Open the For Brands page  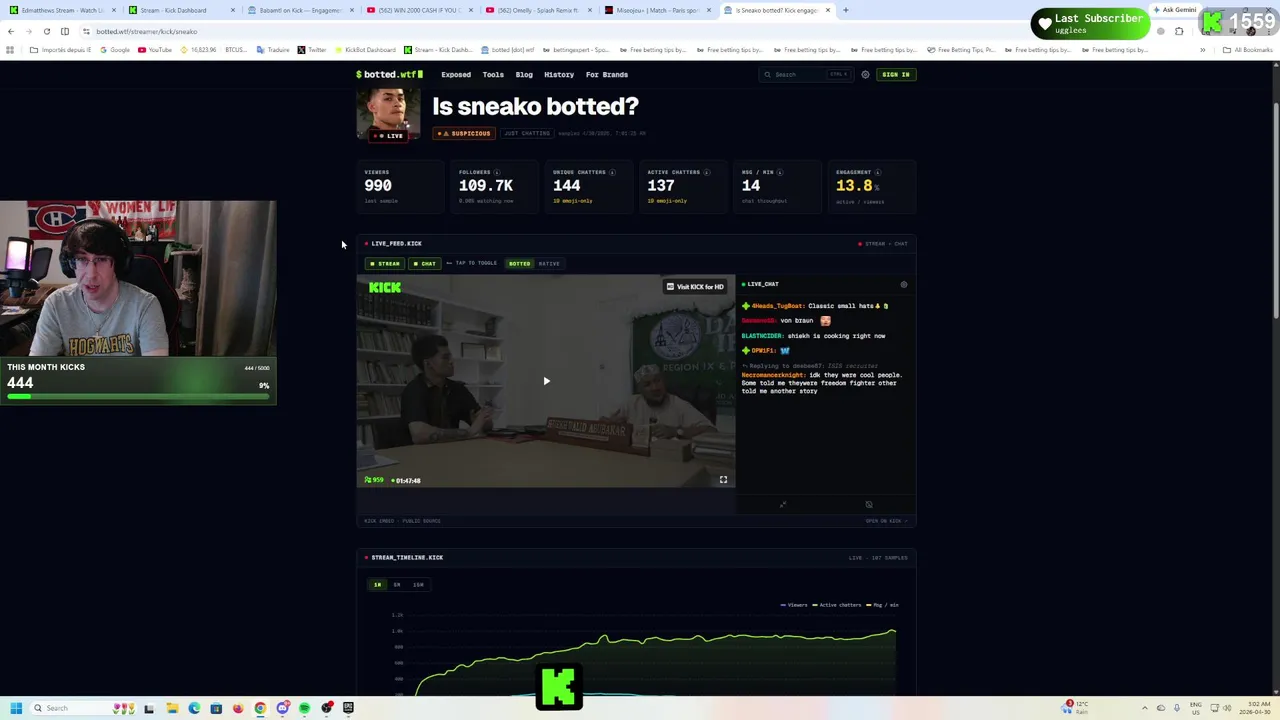[607, 74]
